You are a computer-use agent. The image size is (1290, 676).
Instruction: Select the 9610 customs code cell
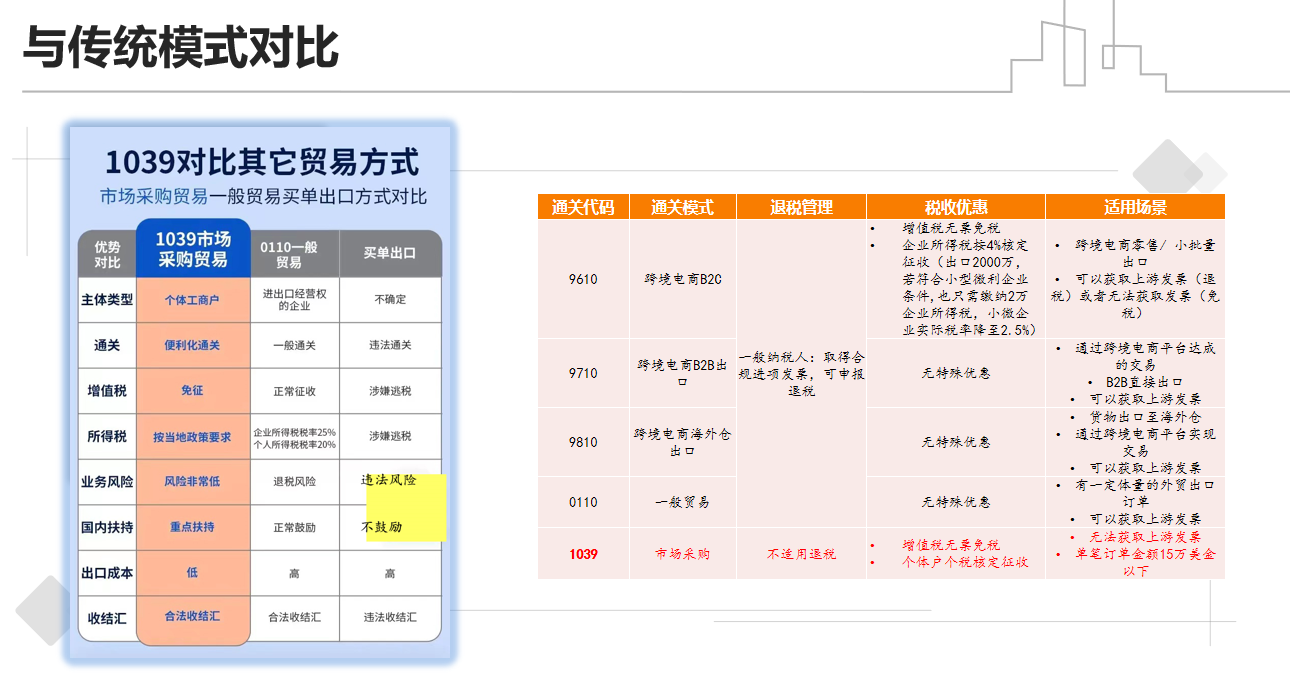(583, 279)
